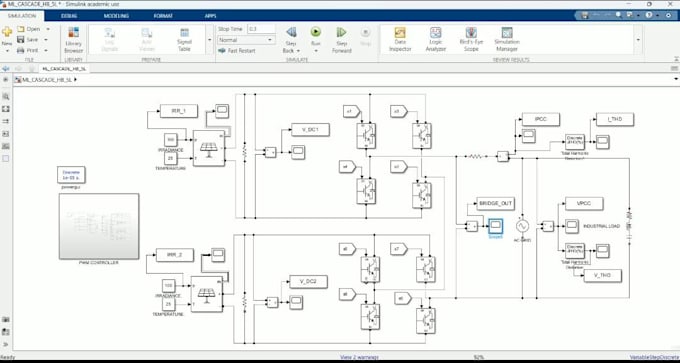Image resolution: width=680 pixels, height=363 pixels.
Task: Click the VariableStepDiscrete solver link
Action: [654, 357]
